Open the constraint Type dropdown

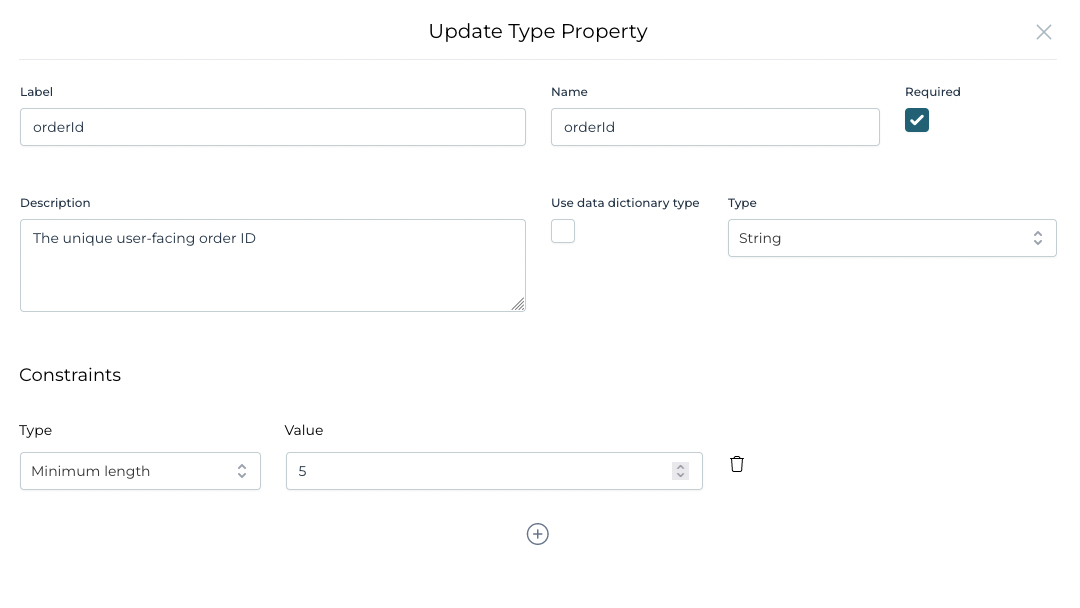[x=140, y=471]
